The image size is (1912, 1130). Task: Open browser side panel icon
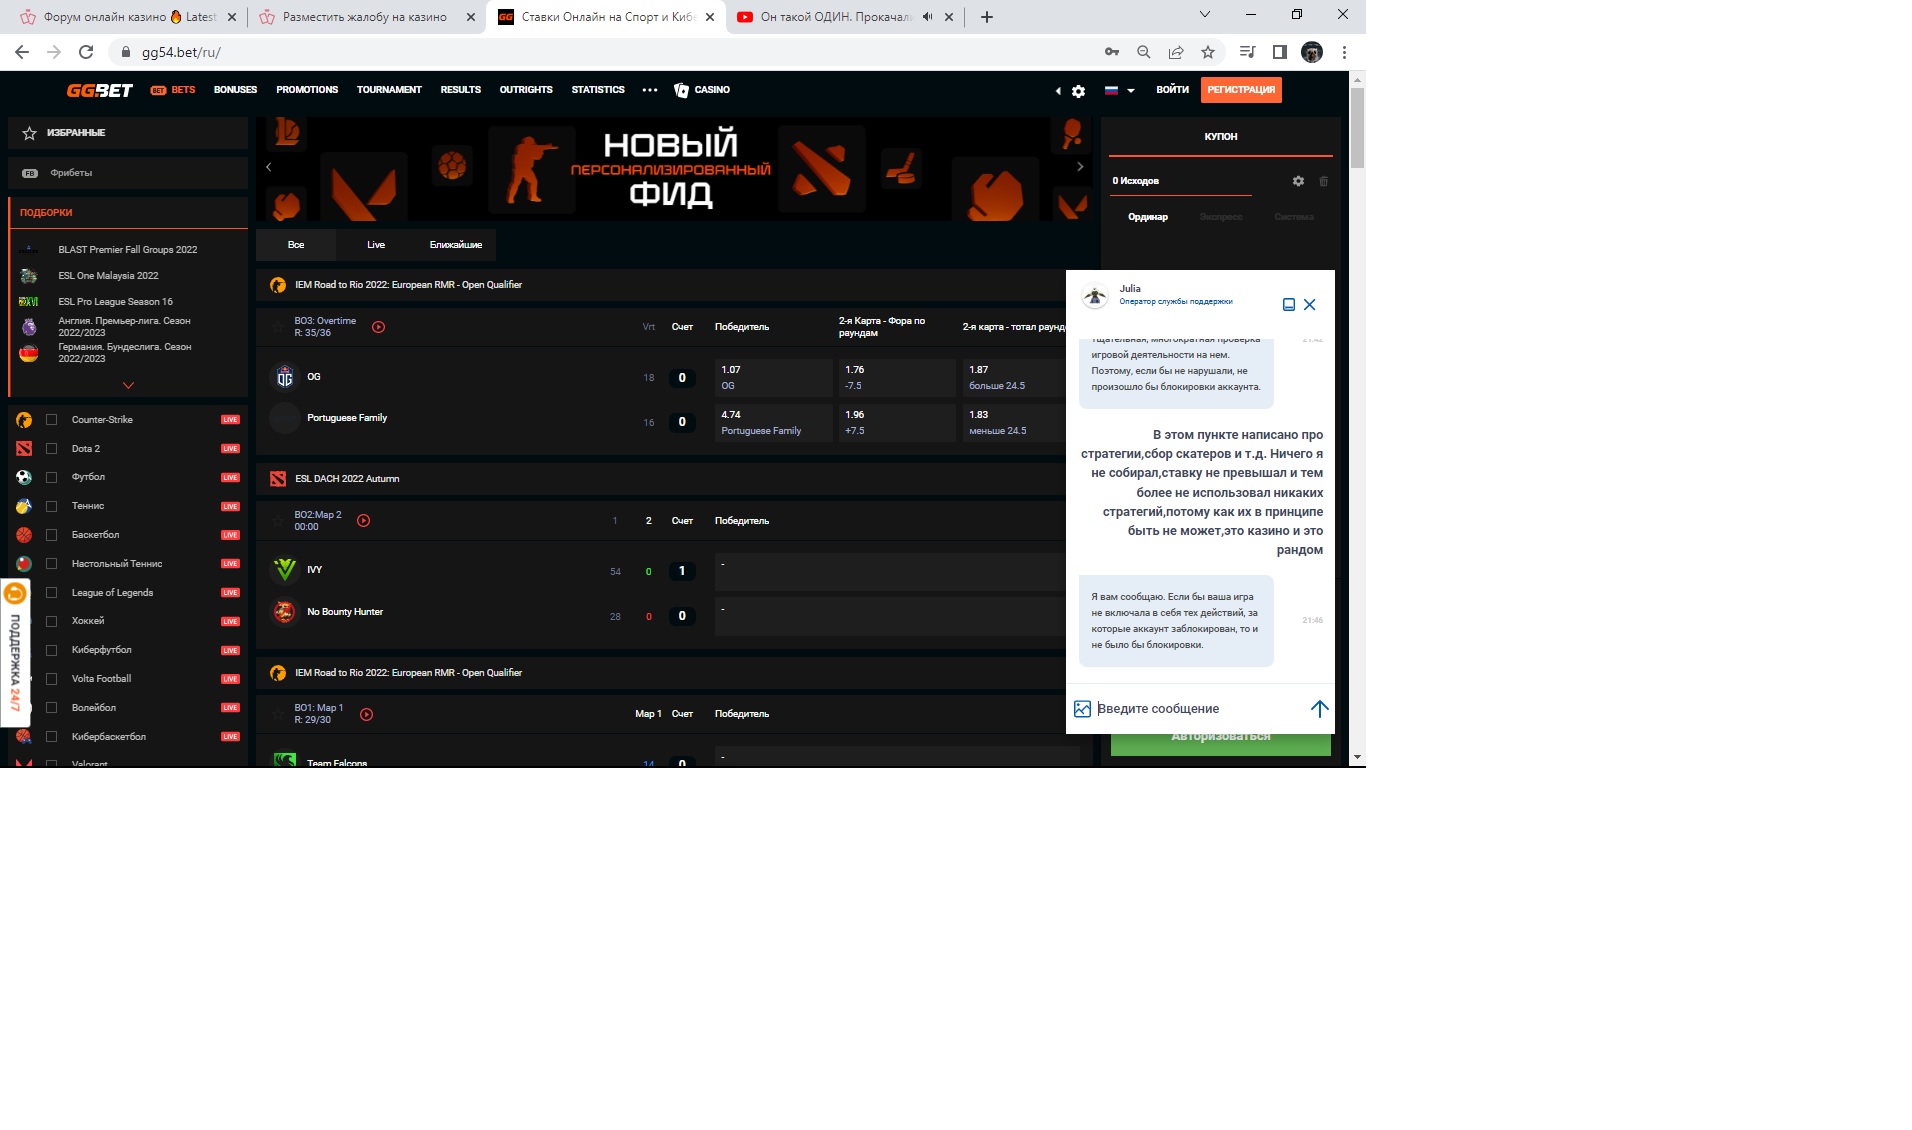click(1279, 52)
